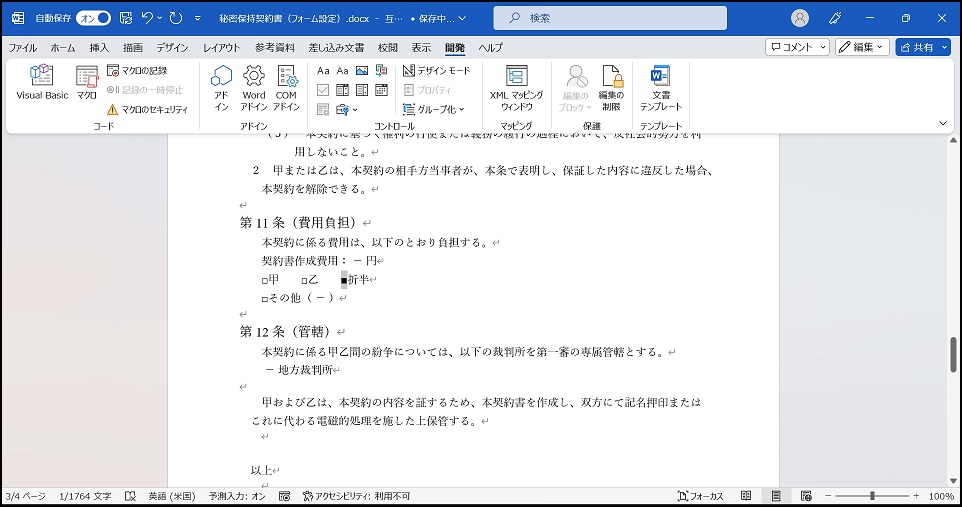Redo the last action
Viewport: 962px width, 507px height.
click(x=176, y=18)
